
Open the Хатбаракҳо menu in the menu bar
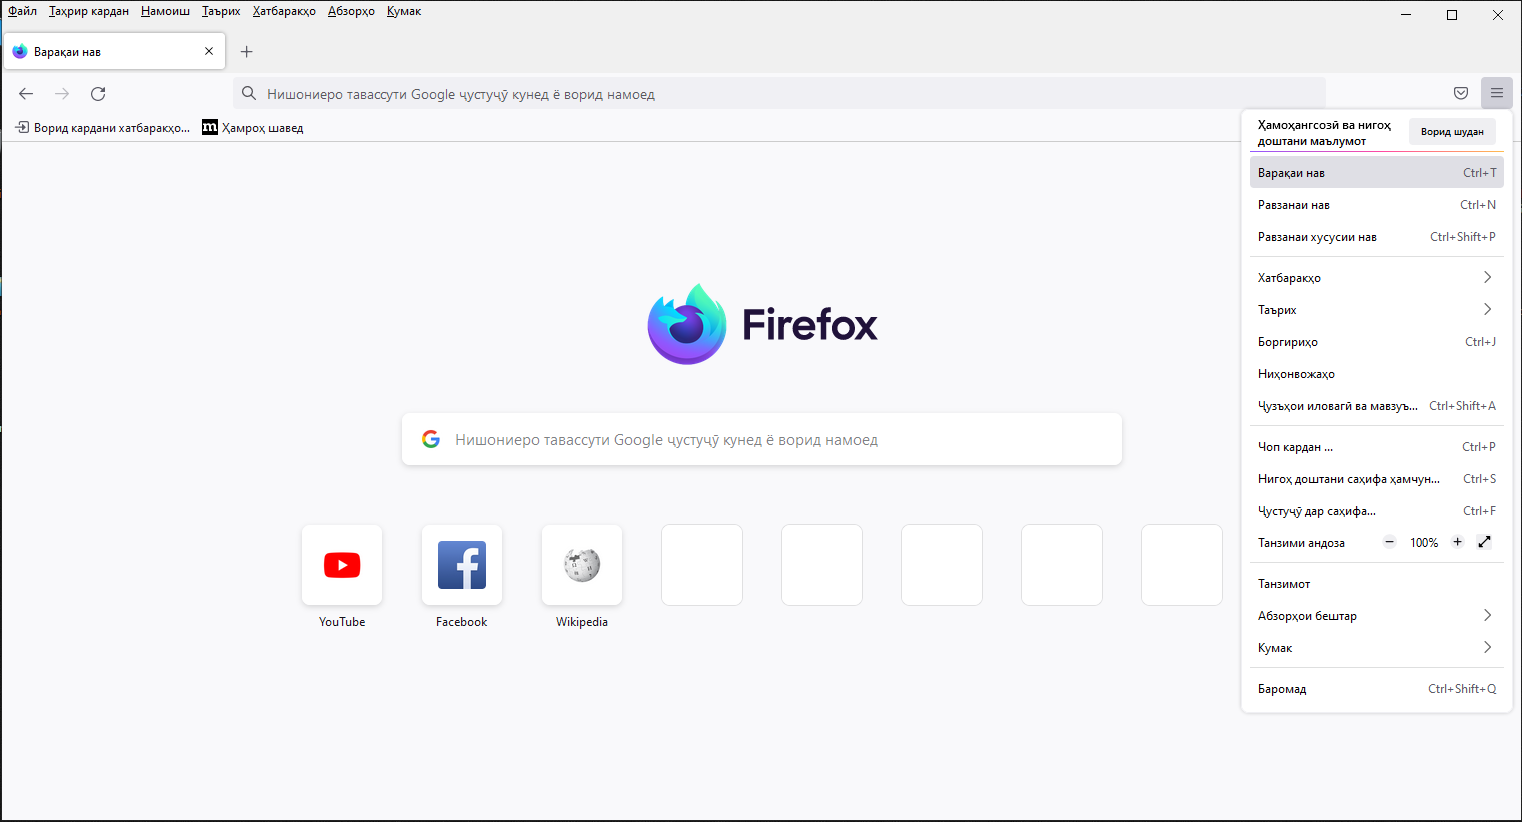coord(284,11)
